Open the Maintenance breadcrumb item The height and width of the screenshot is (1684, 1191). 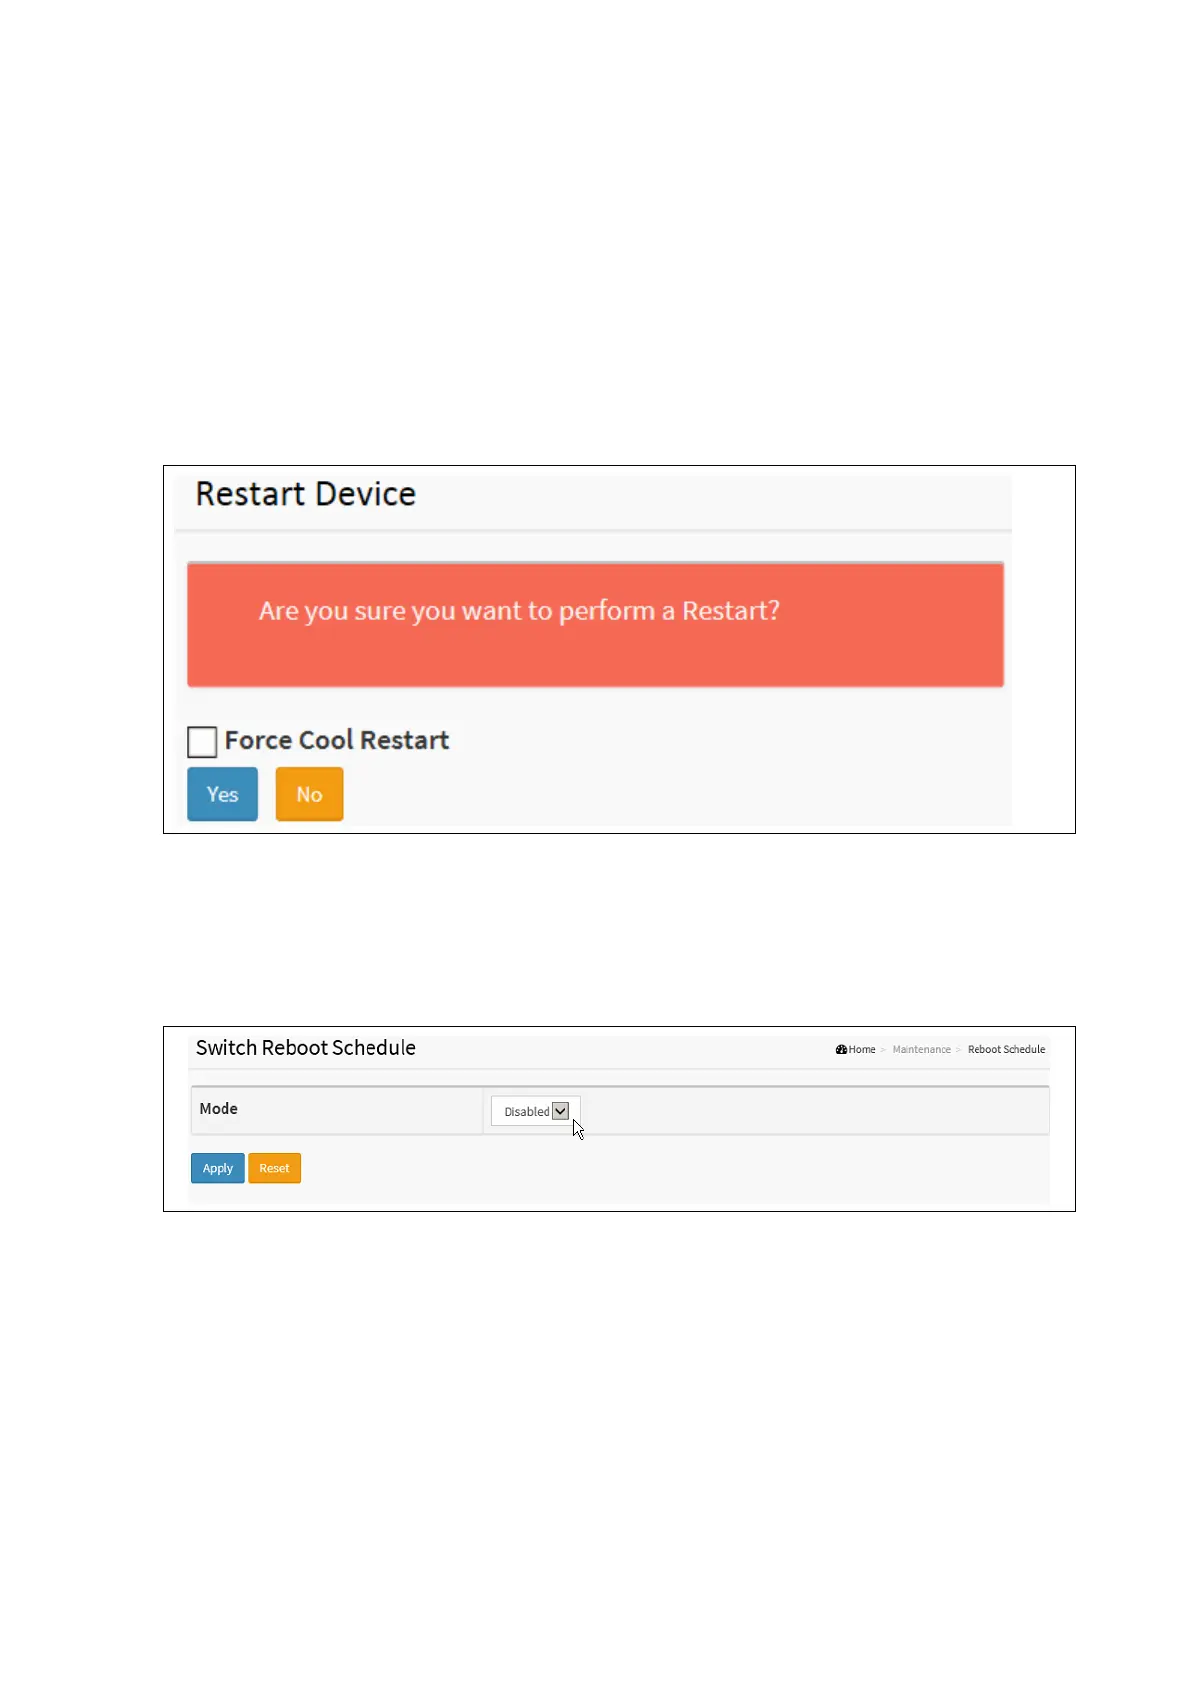pyautogui.click(x=921, y=1050)
